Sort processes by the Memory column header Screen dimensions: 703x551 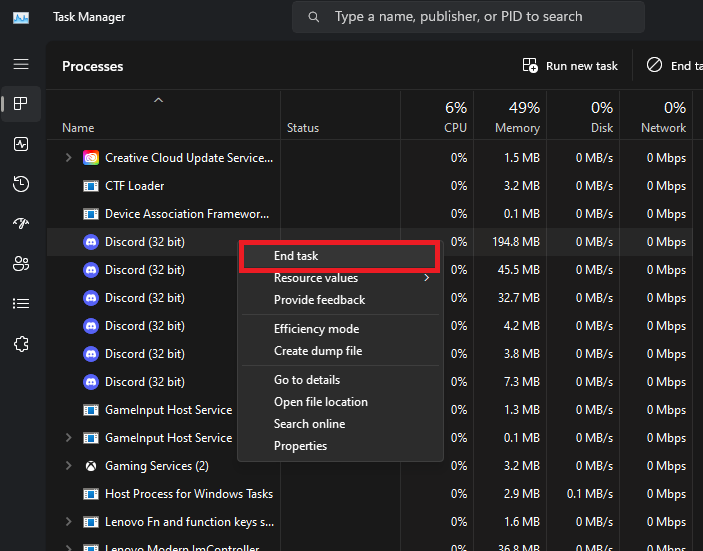516,117
